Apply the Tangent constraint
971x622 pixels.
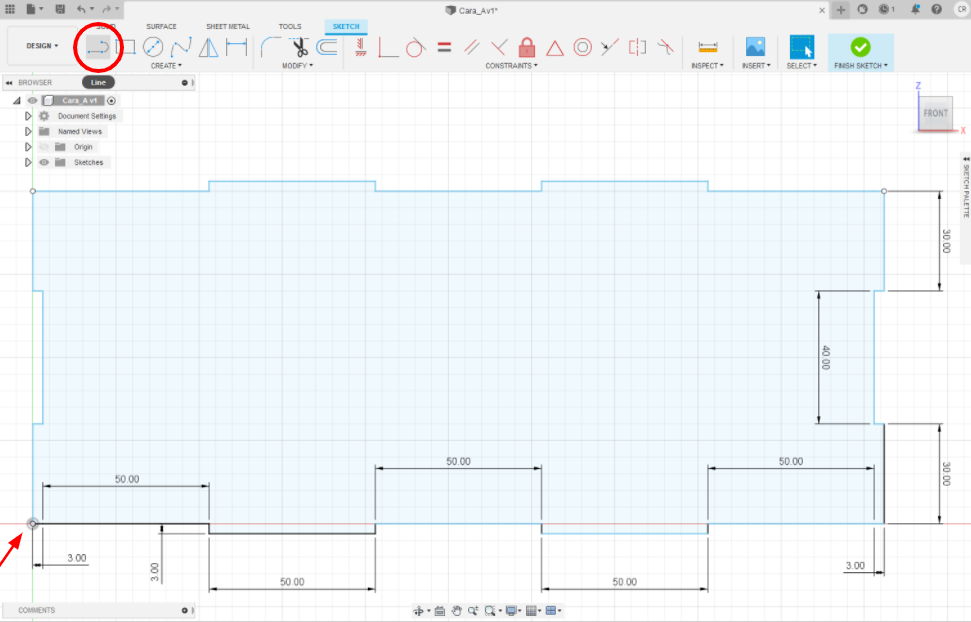coord(416,47)
